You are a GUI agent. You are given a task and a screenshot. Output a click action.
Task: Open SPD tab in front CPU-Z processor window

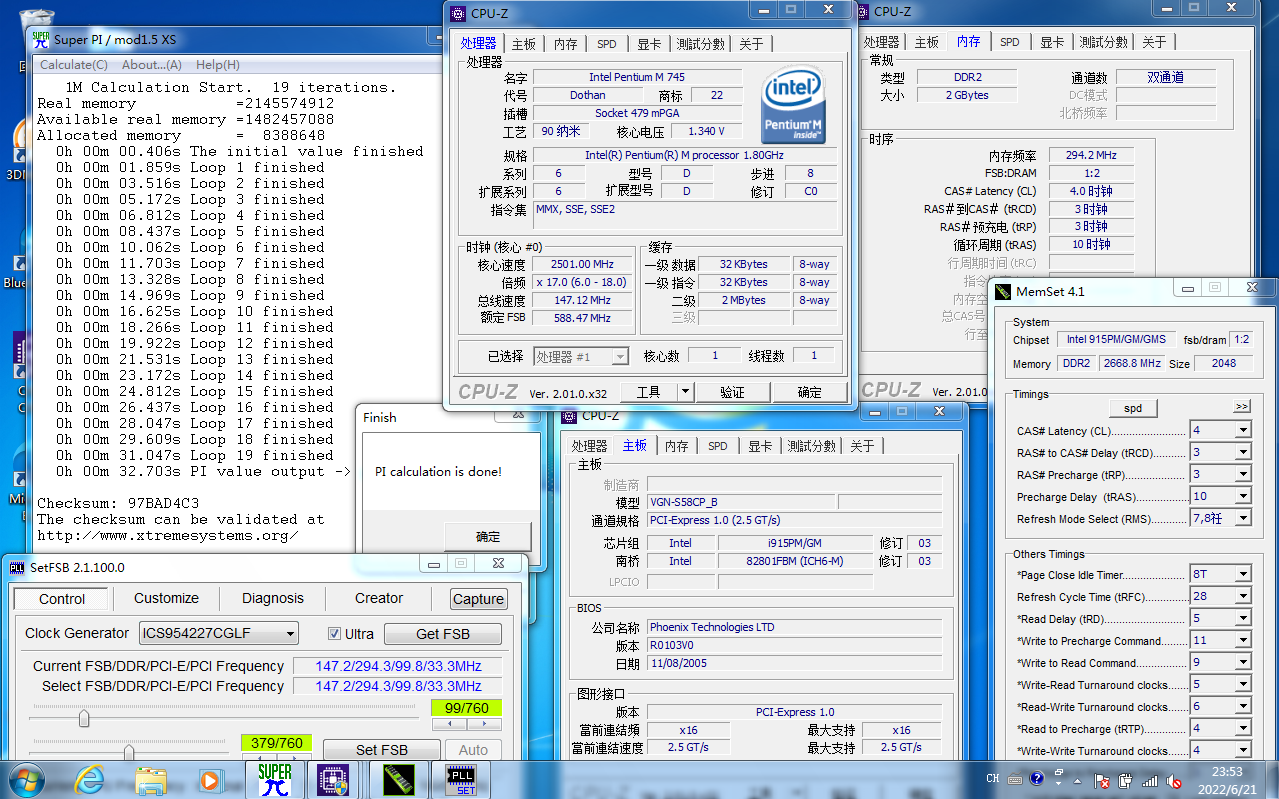607,44
